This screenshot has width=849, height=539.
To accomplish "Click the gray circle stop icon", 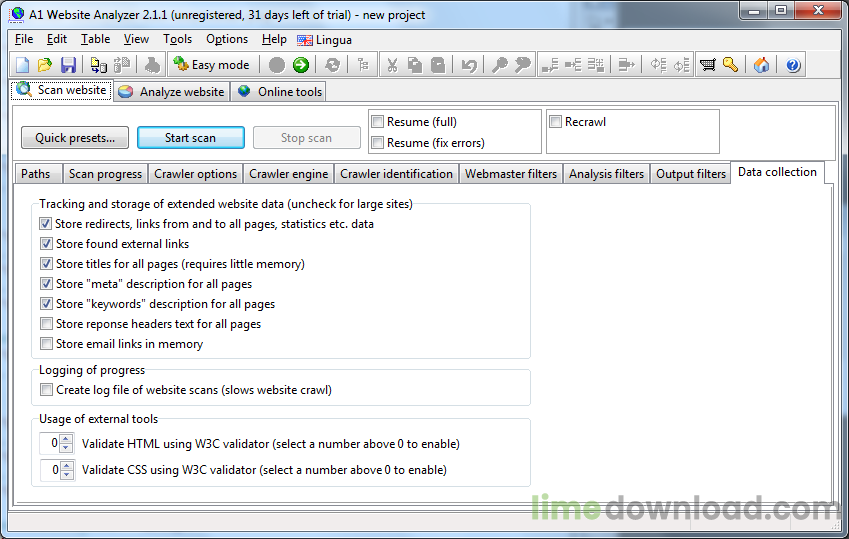I will [277, 65].
